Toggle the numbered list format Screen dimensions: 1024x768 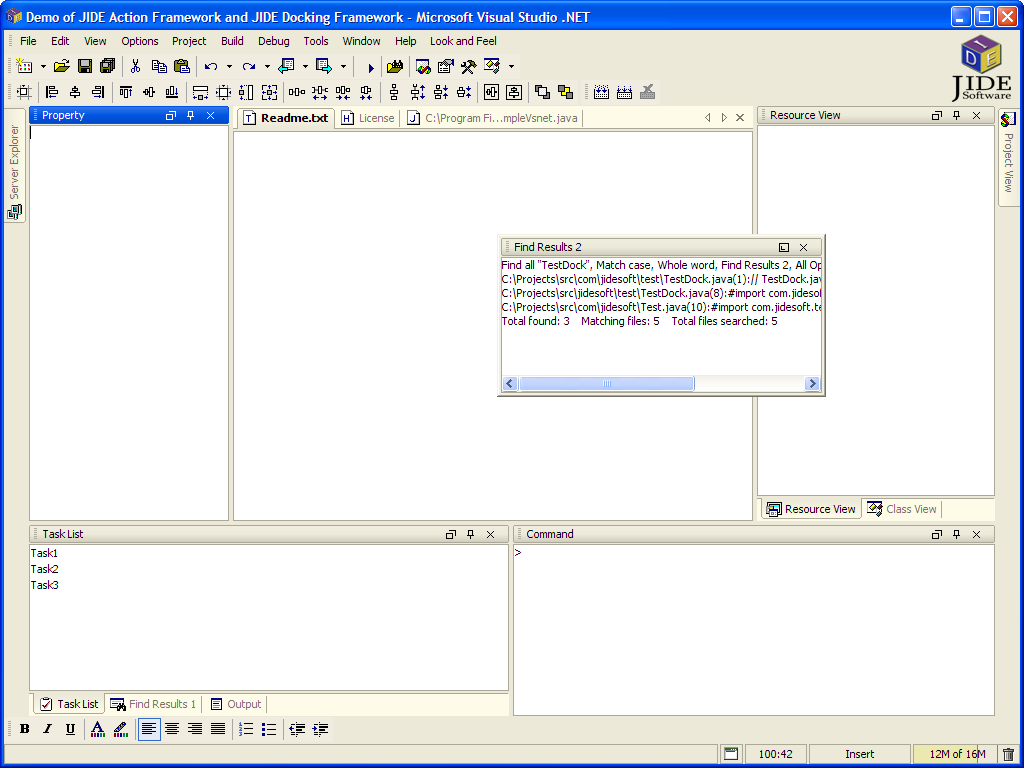pos(246,729)
